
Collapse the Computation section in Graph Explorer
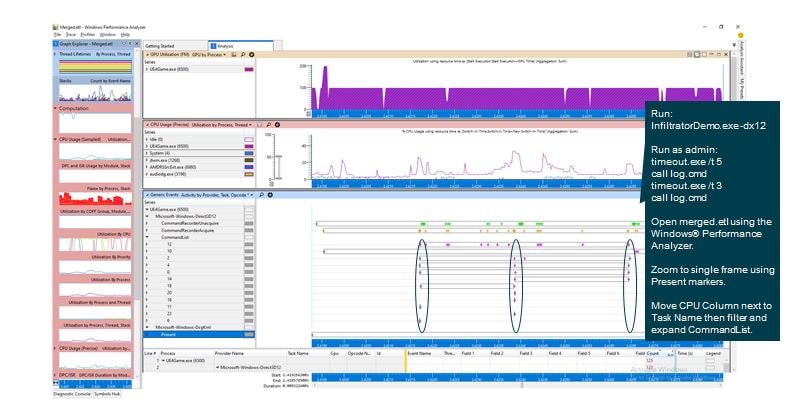coord(55,109)
